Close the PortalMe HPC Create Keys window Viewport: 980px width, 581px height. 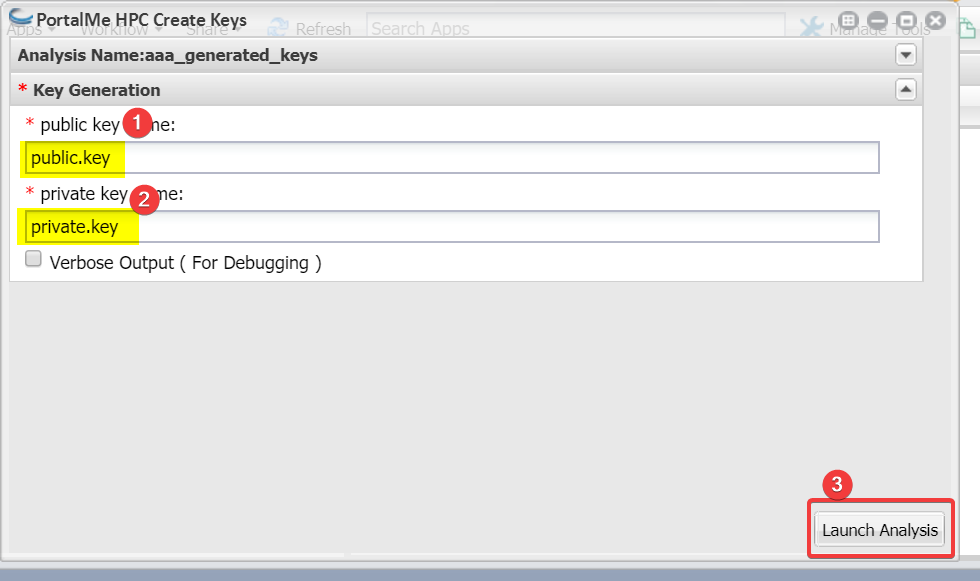[936, 21]
